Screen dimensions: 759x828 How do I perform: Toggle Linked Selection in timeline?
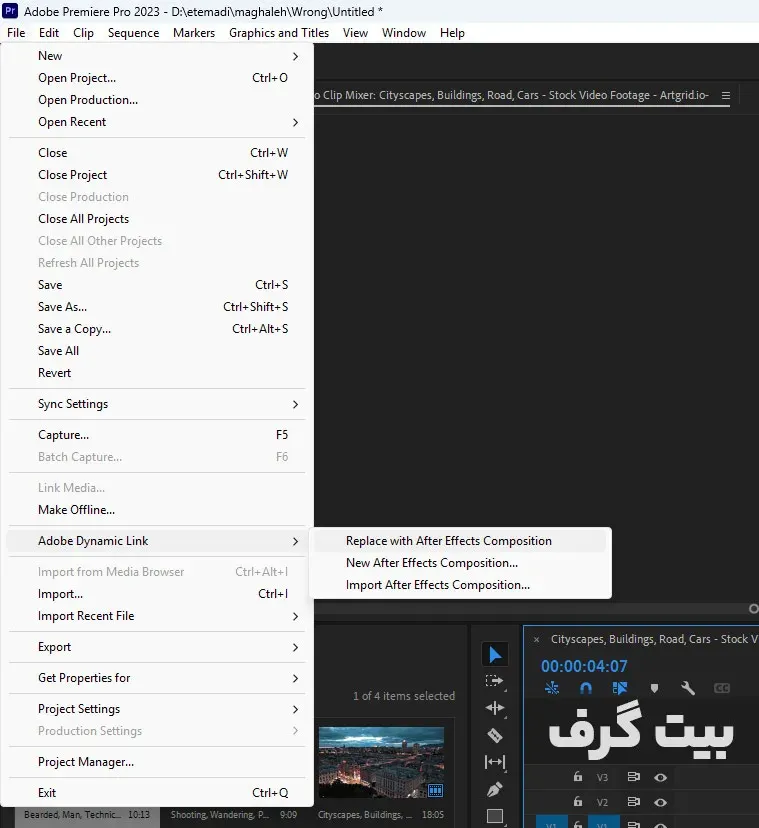[x=619, y=688]
